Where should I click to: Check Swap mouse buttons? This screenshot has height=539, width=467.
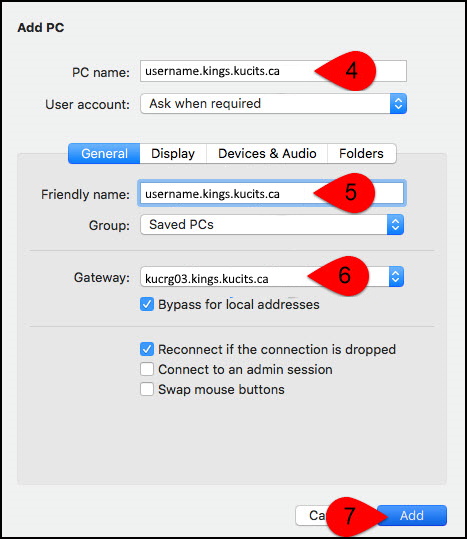(x=147, y=389)
